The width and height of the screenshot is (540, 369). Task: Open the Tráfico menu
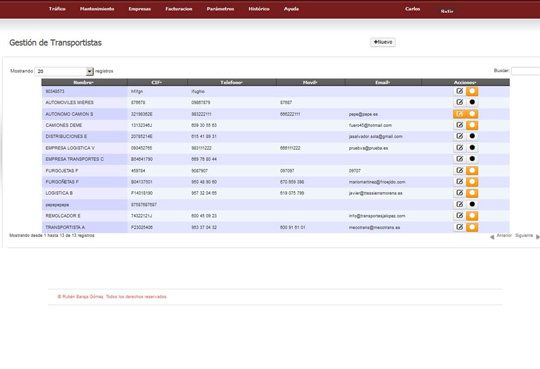tap(57, 9)
